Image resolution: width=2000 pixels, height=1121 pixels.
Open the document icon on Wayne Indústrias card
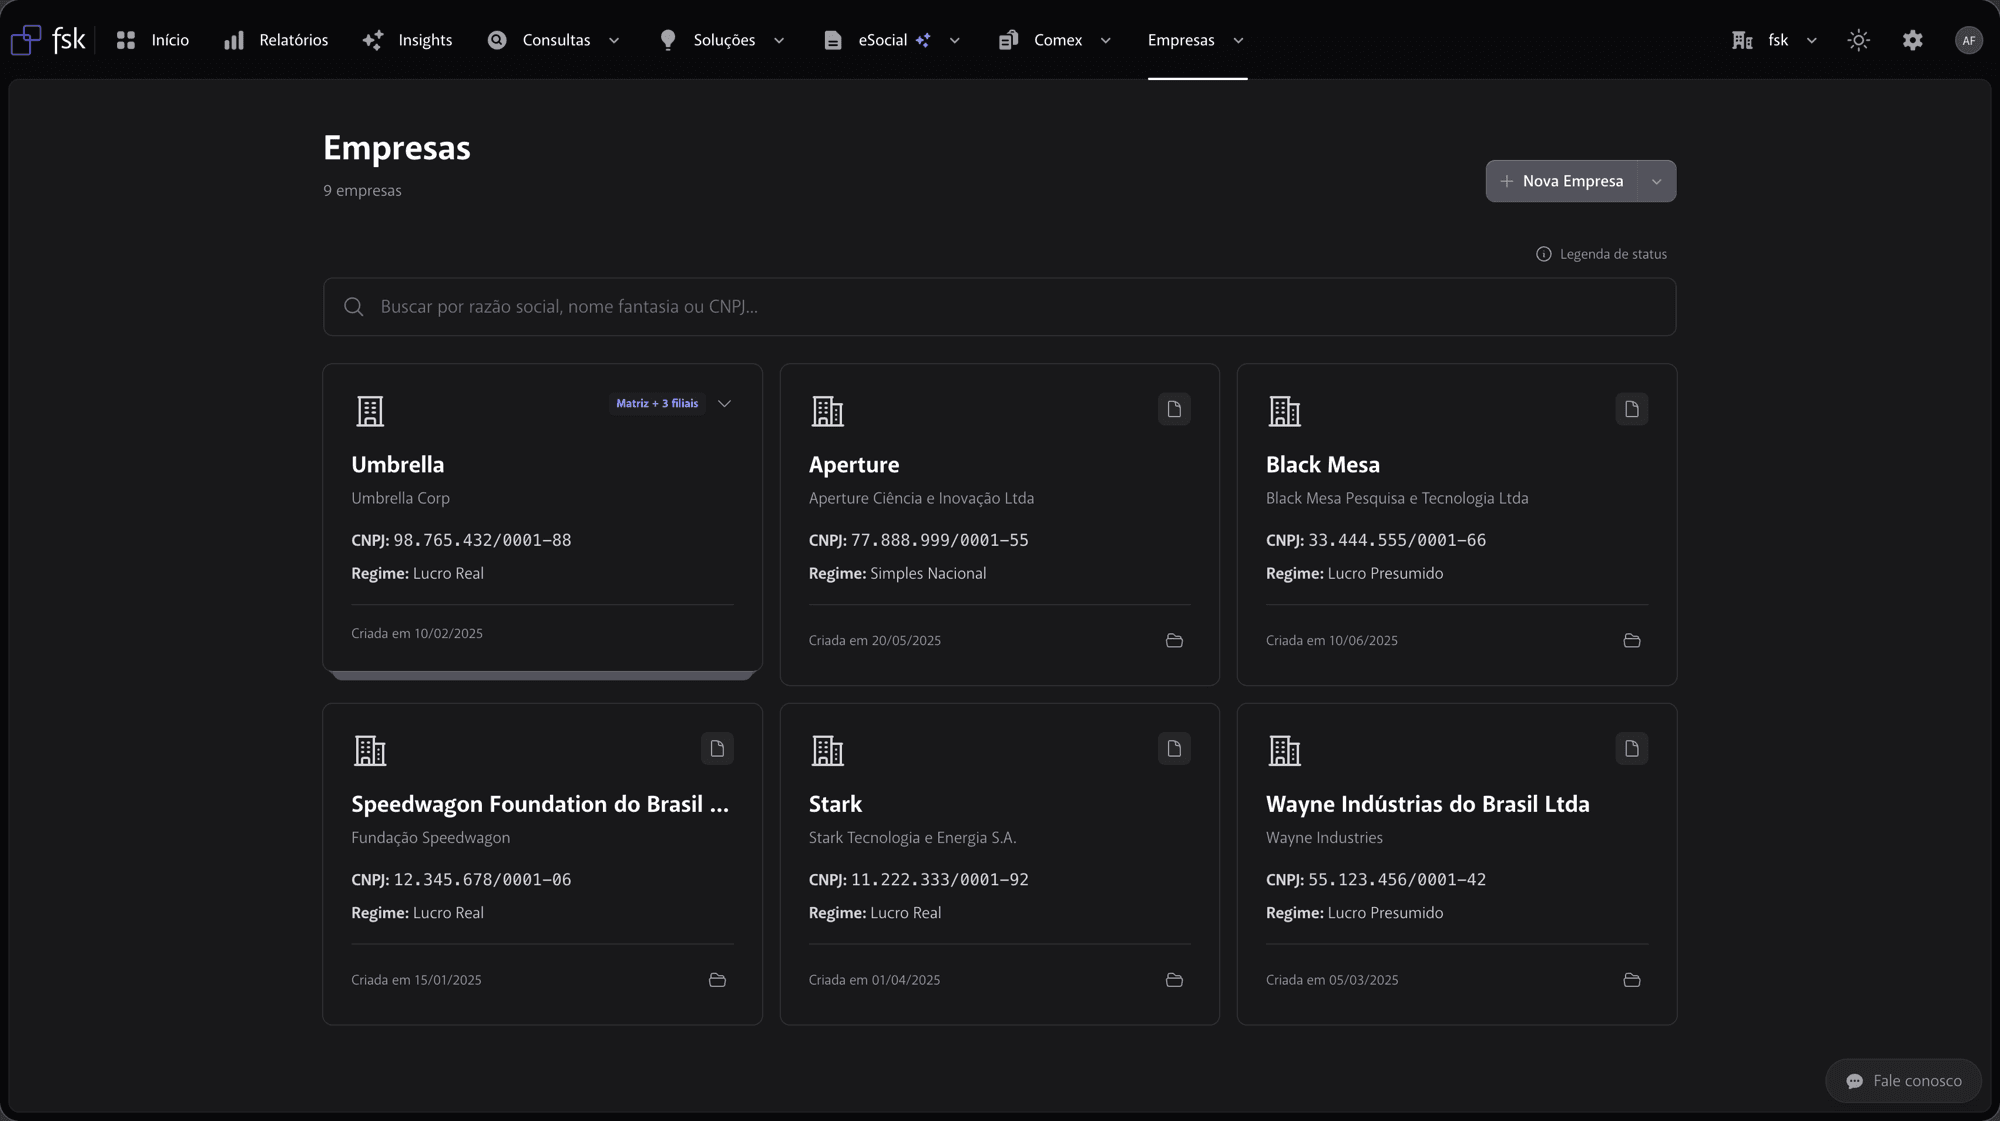pos(1632,749)
